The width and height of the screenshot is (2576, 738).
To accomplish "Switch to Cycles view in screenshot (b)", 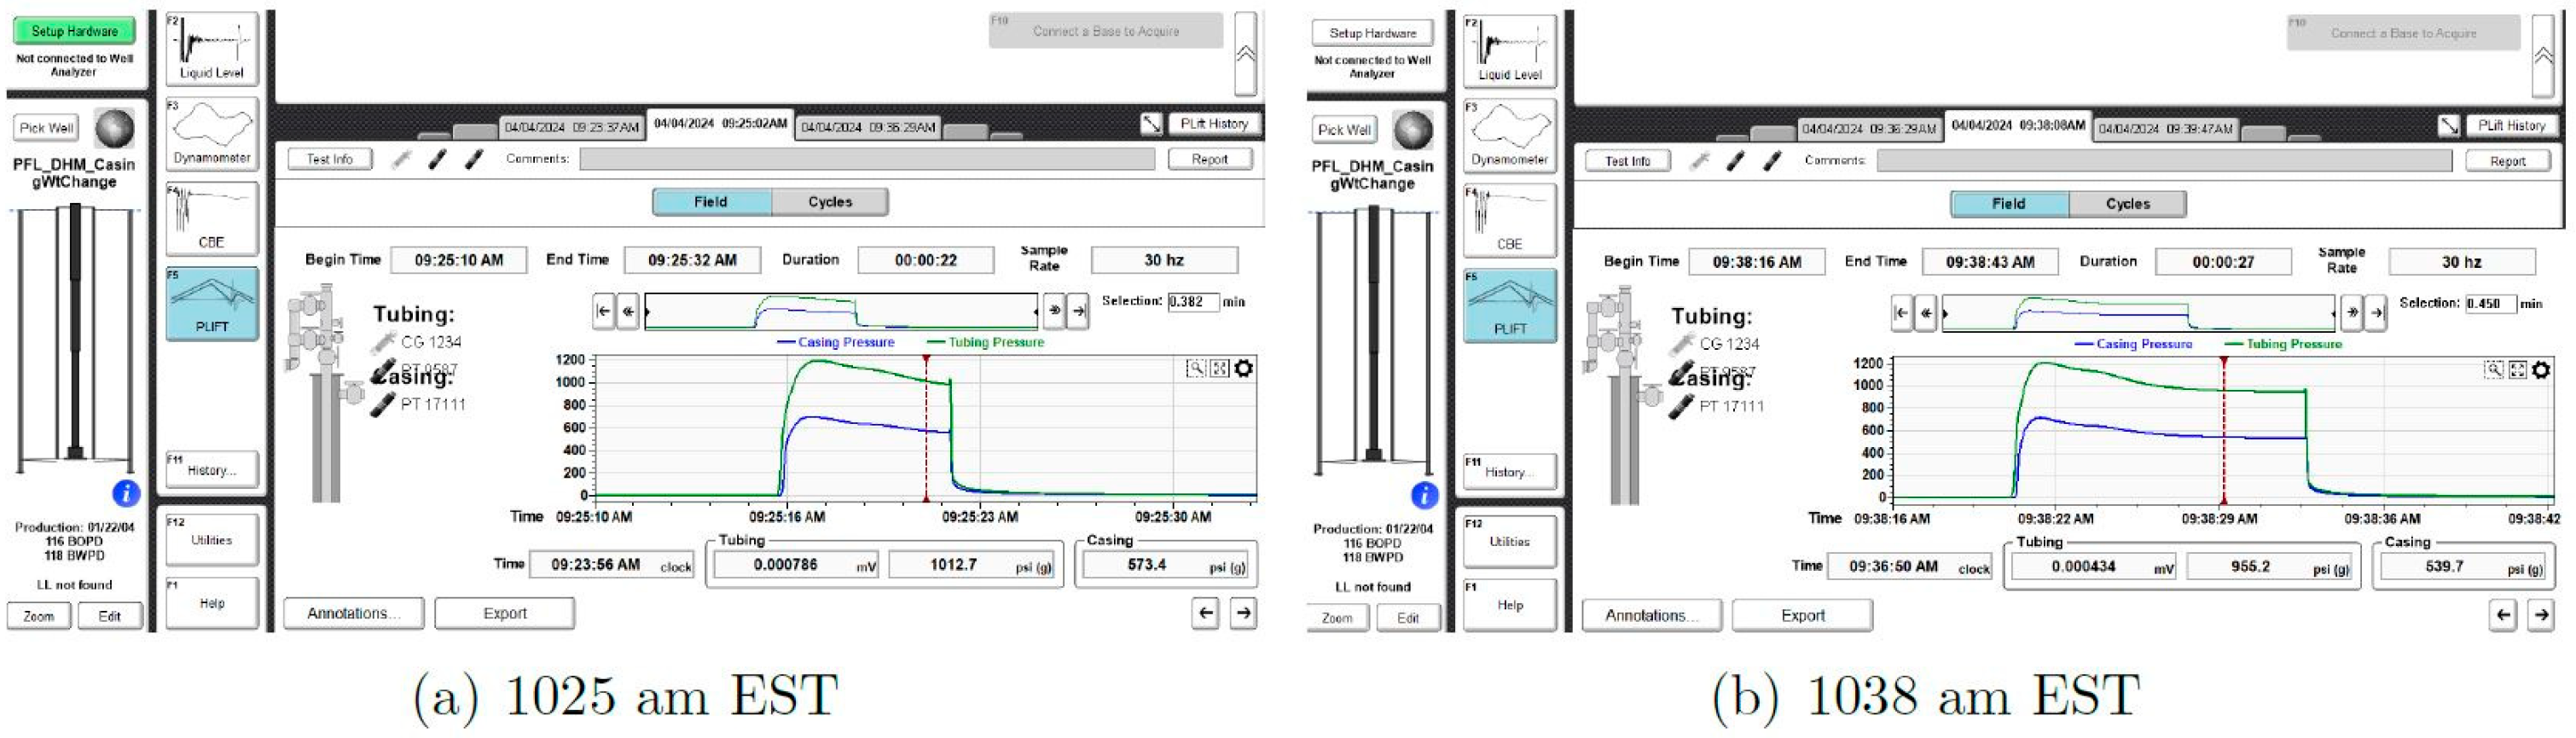I will (x=2128, y=204).
